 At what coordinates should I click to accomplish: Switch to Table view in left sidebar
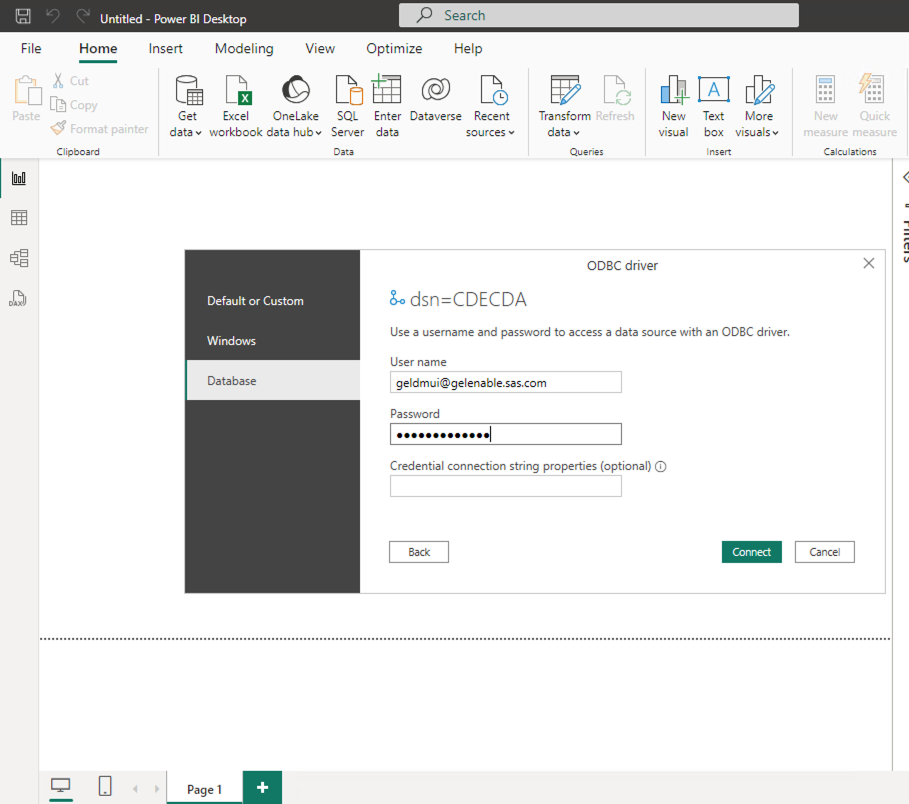tap(19, 218)
